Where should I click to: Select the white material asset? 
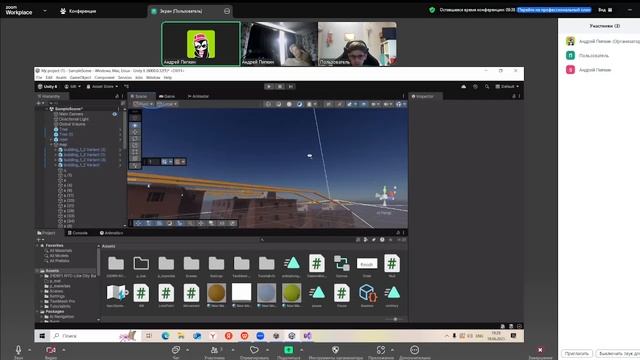241,293
